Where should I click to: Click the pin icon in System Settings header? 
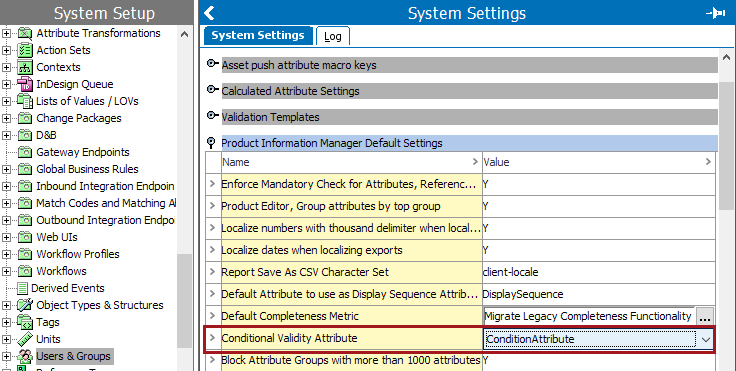(715, 13)
